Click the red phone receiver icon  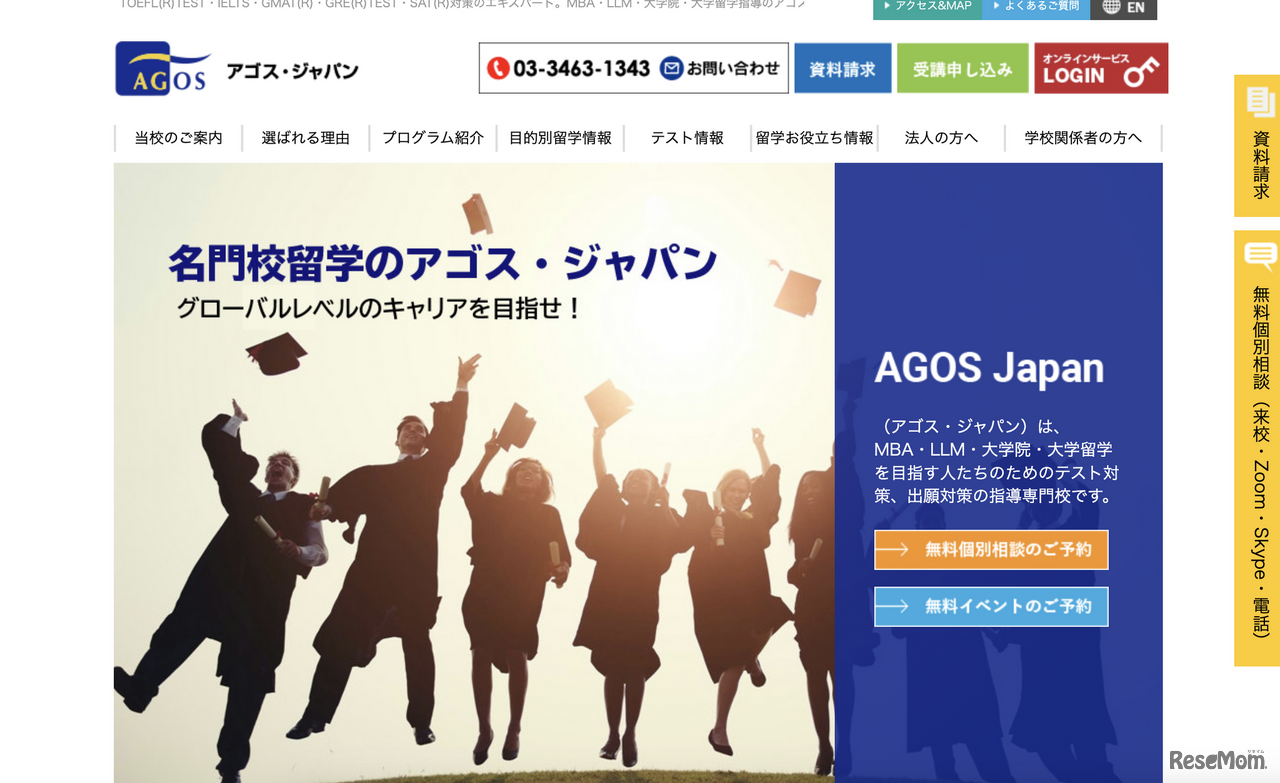498,68
